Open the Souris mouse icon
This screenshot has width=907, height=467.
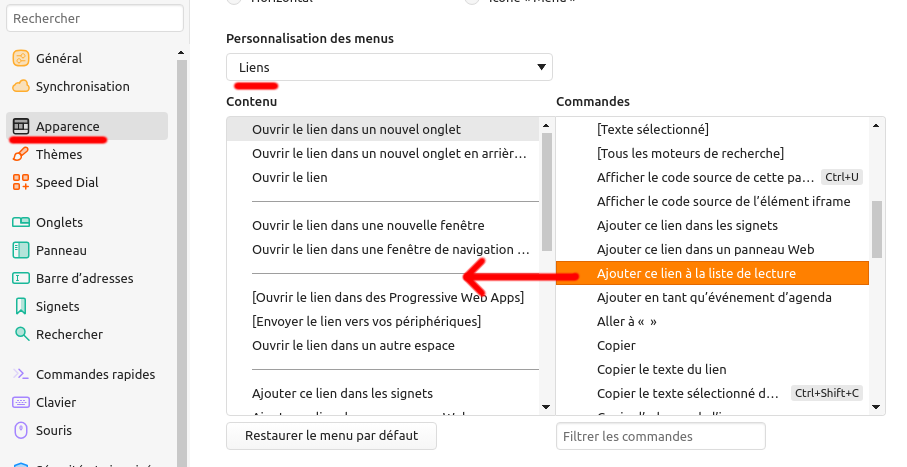(20, 431)
